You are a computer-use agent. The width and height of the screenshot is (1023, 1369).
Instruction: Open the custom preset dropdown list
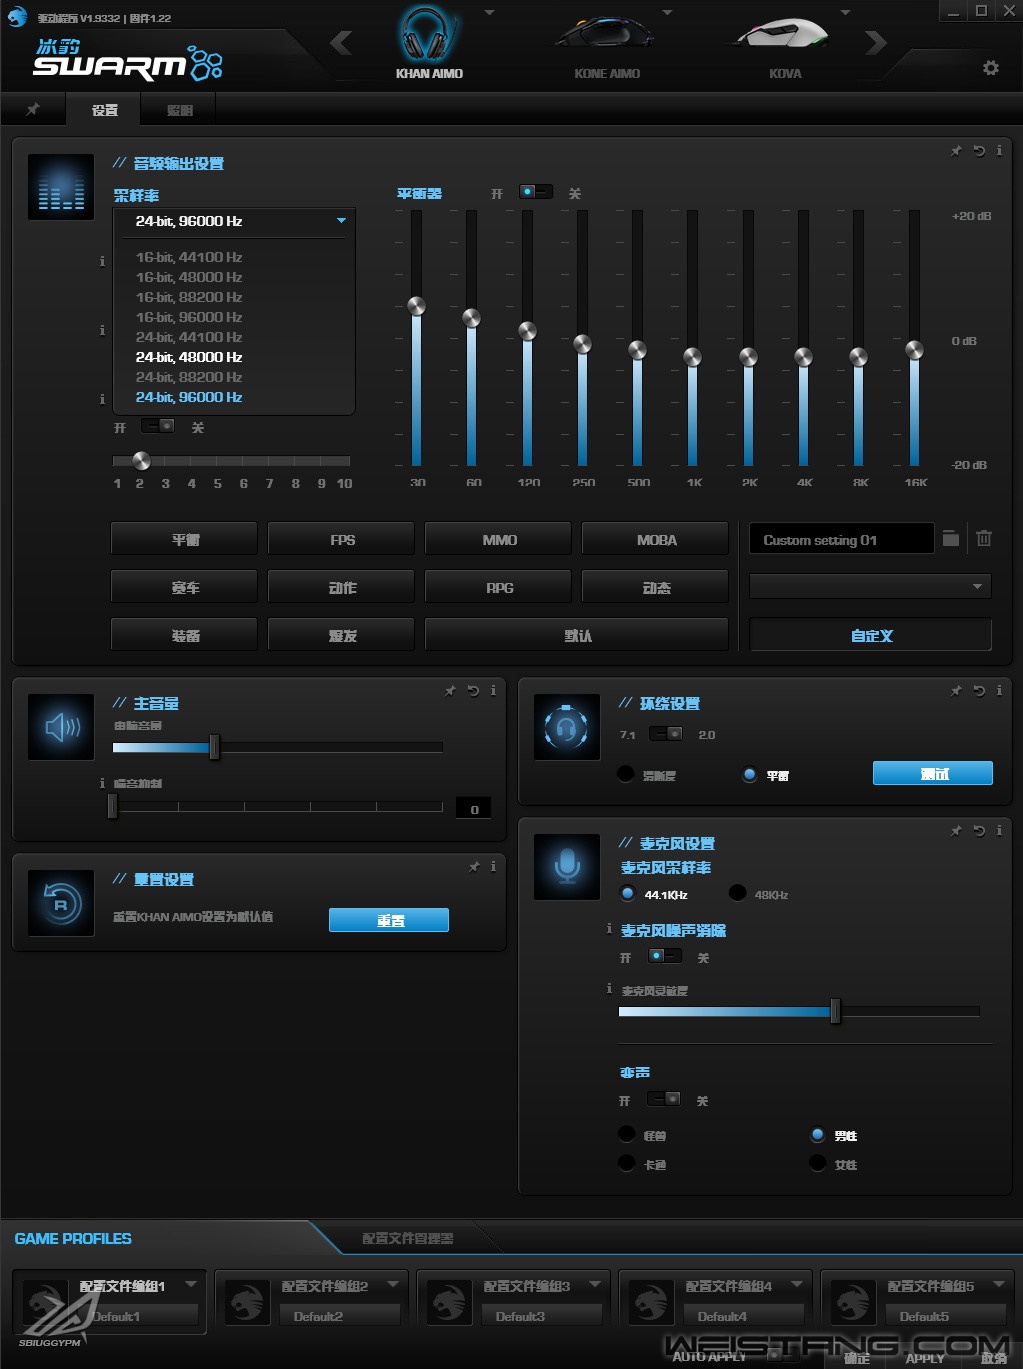click(870, 586)
